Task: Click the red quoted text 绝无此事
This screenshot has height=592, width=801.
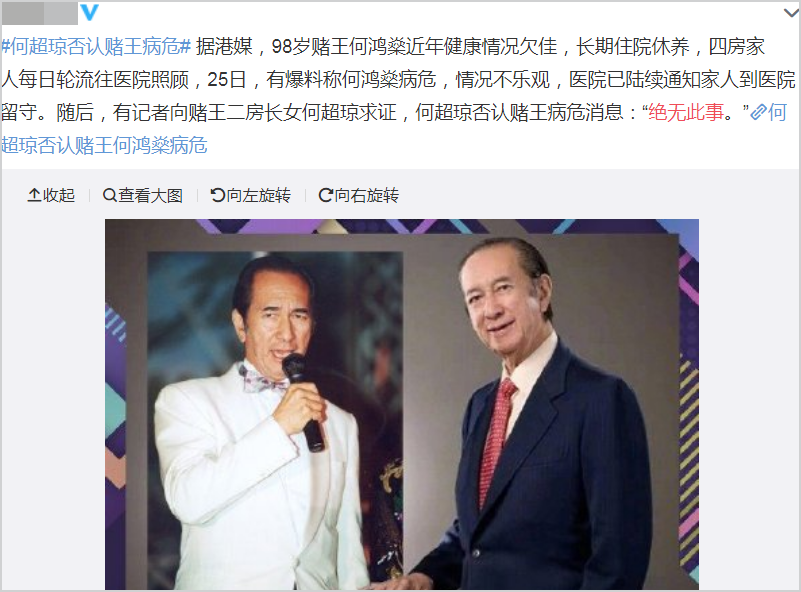Action: 686,112
